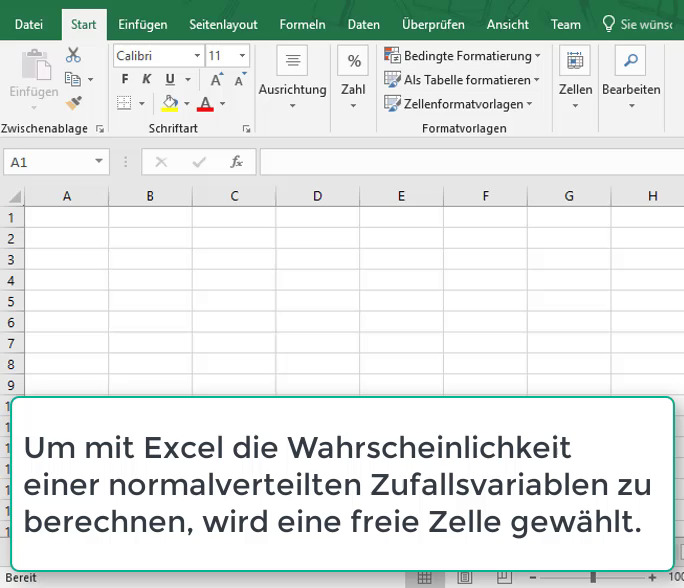
Task: Switch to Normal view icon in status bar
Action: 424,578
